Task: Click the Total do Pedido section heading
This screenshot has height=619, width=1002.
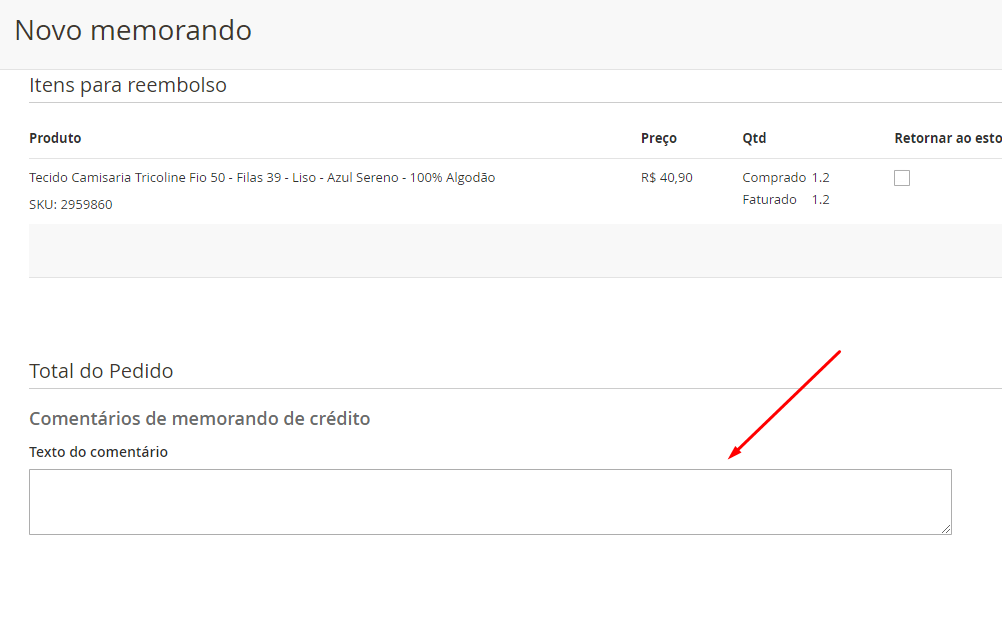Action: click(101, 371)
